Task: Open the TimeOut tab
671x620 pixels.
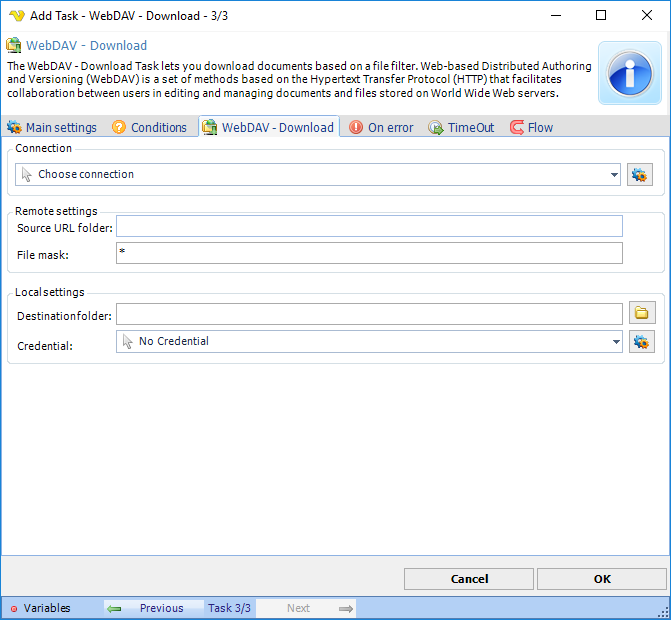Action: point(461,128)
